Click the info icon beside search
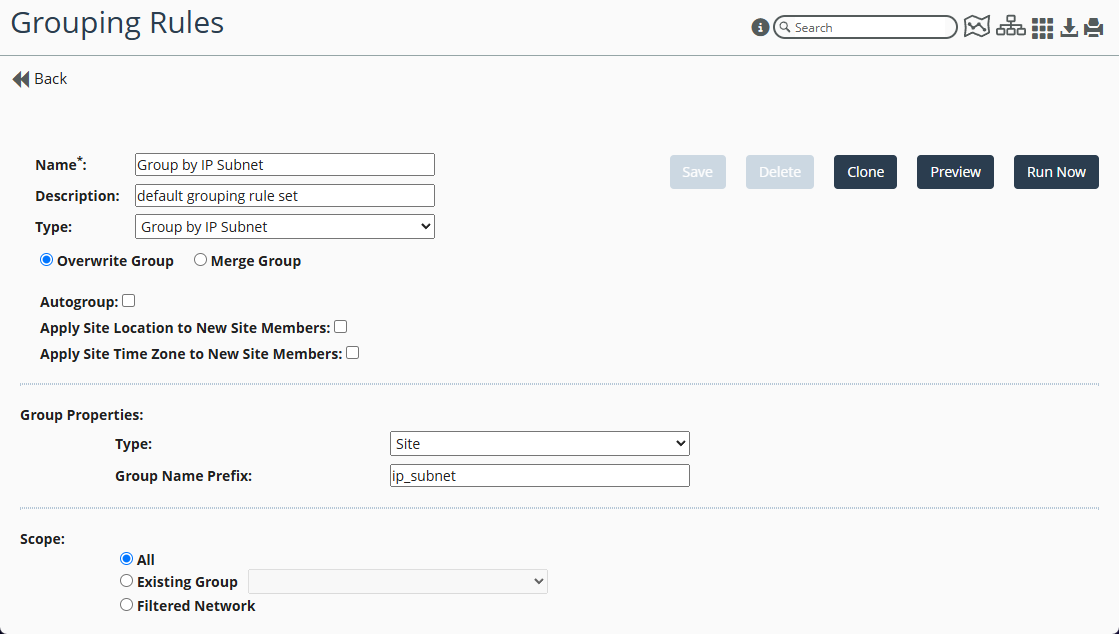 (760, 28)
